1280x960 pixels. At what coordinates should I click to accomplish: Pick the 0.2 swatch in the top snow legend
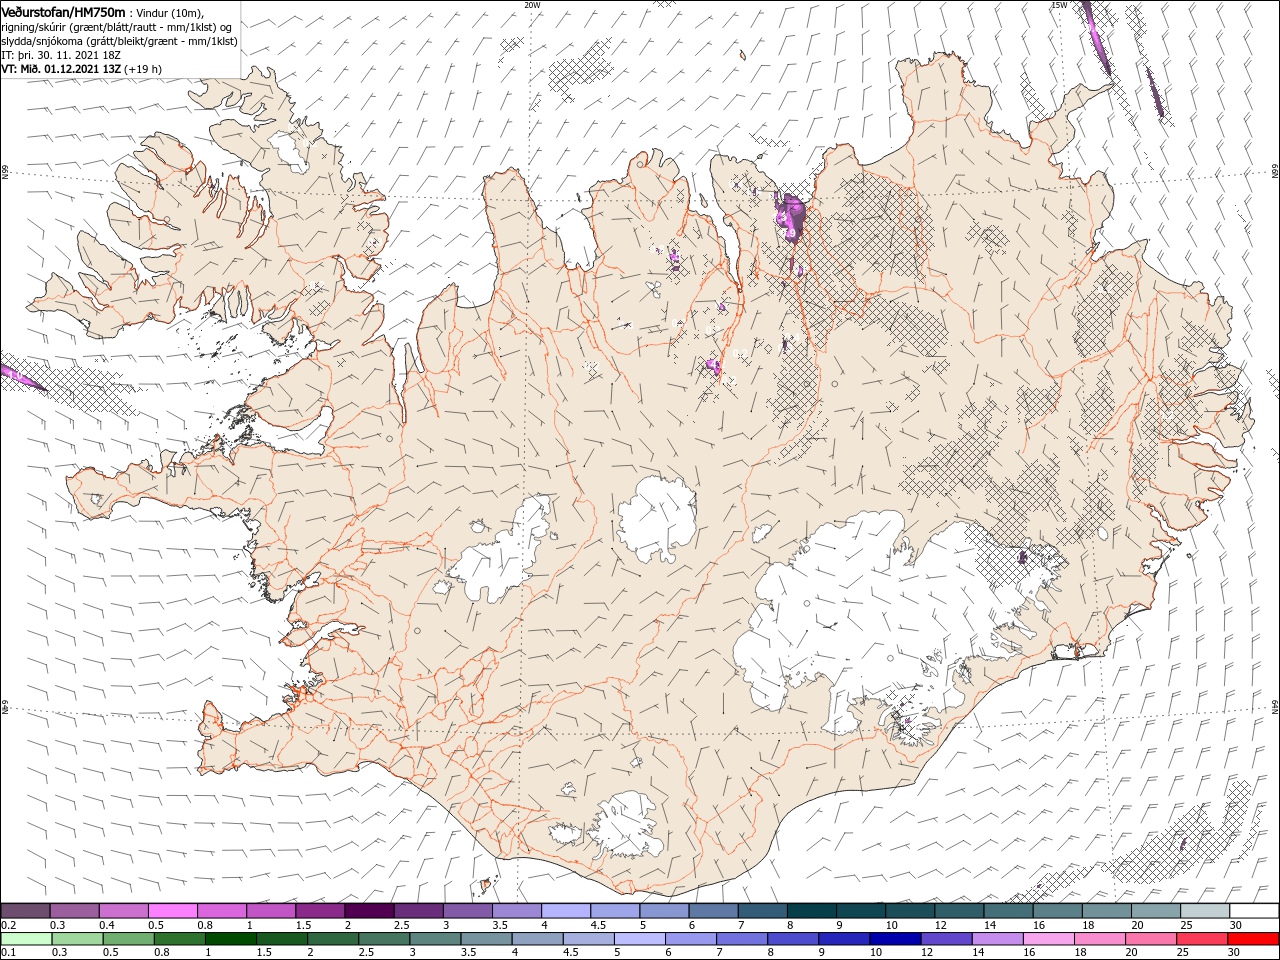tap(25, 911)
